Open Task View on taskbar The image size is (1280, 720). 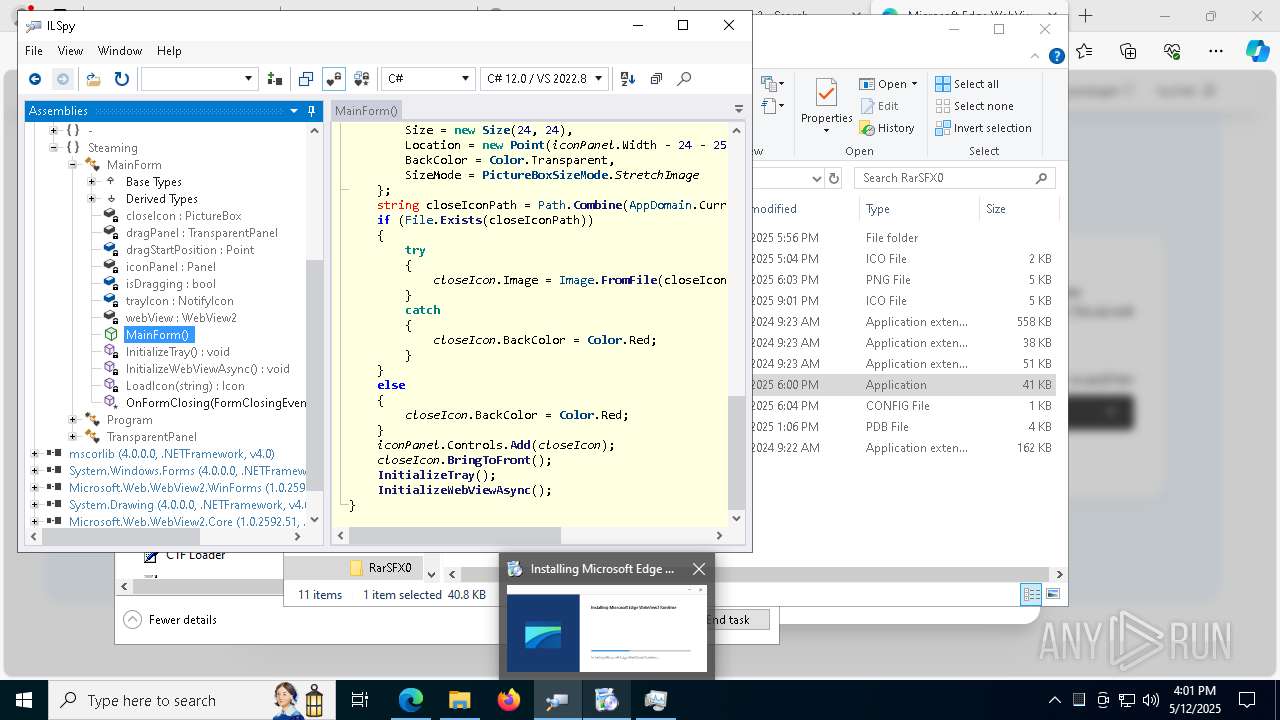[360, 700]
